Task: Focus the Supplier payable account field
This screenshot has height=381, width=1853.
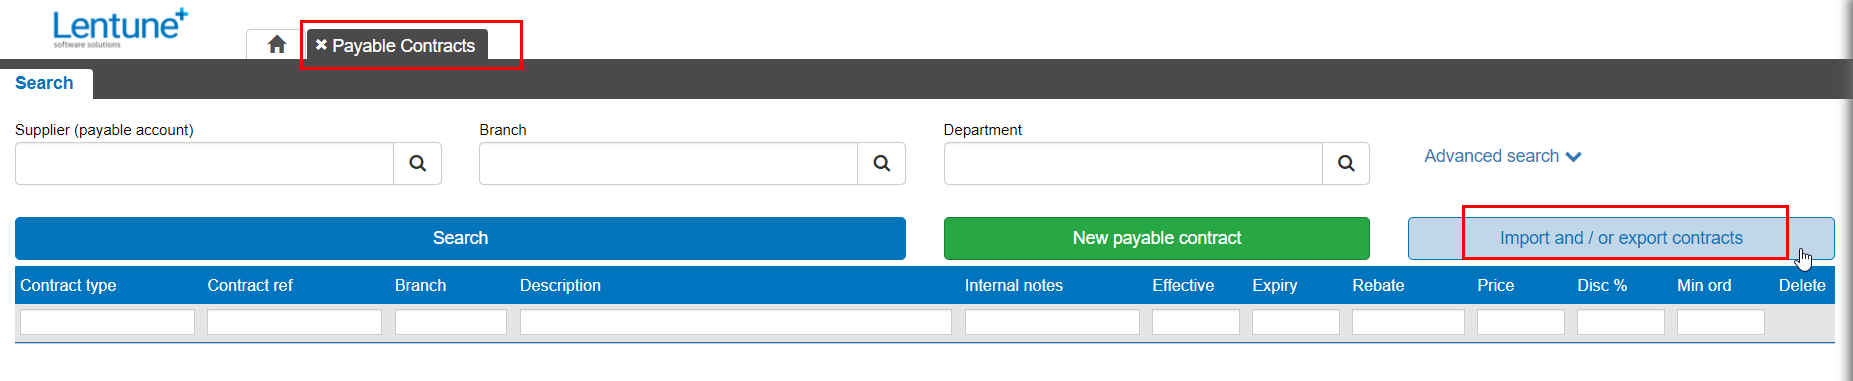Action: (204, 163)
